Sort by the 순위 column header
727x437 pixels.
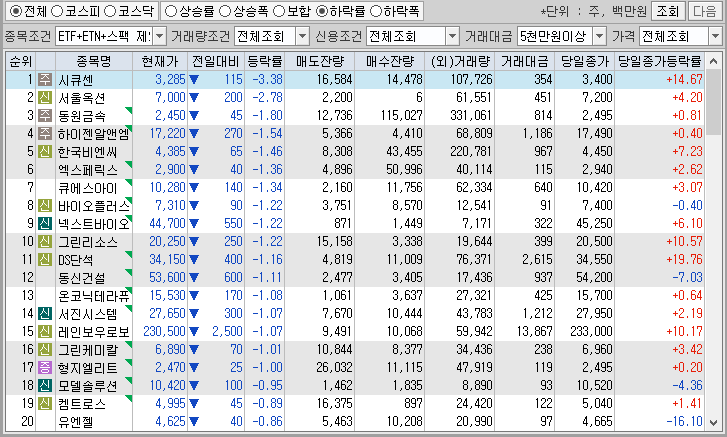pos(21,61)
